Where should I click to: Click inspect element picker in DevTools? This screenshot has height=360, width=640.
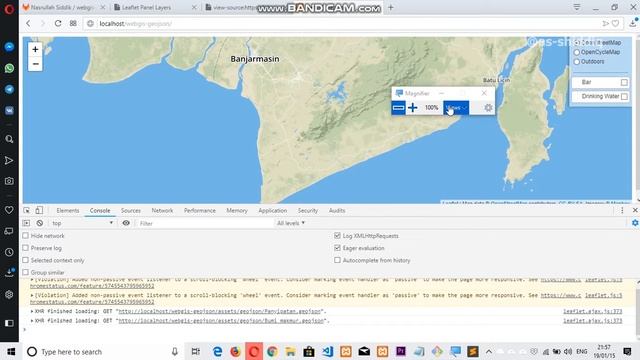point(27,210)
